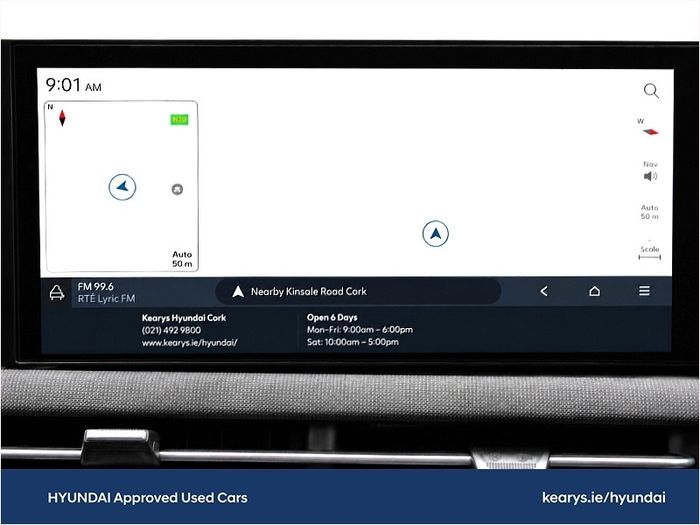Image resolution: width=700 pixels, height=525 pixels.
Task: Tap the north compass in mini map
Action: [x=62, y=118]
